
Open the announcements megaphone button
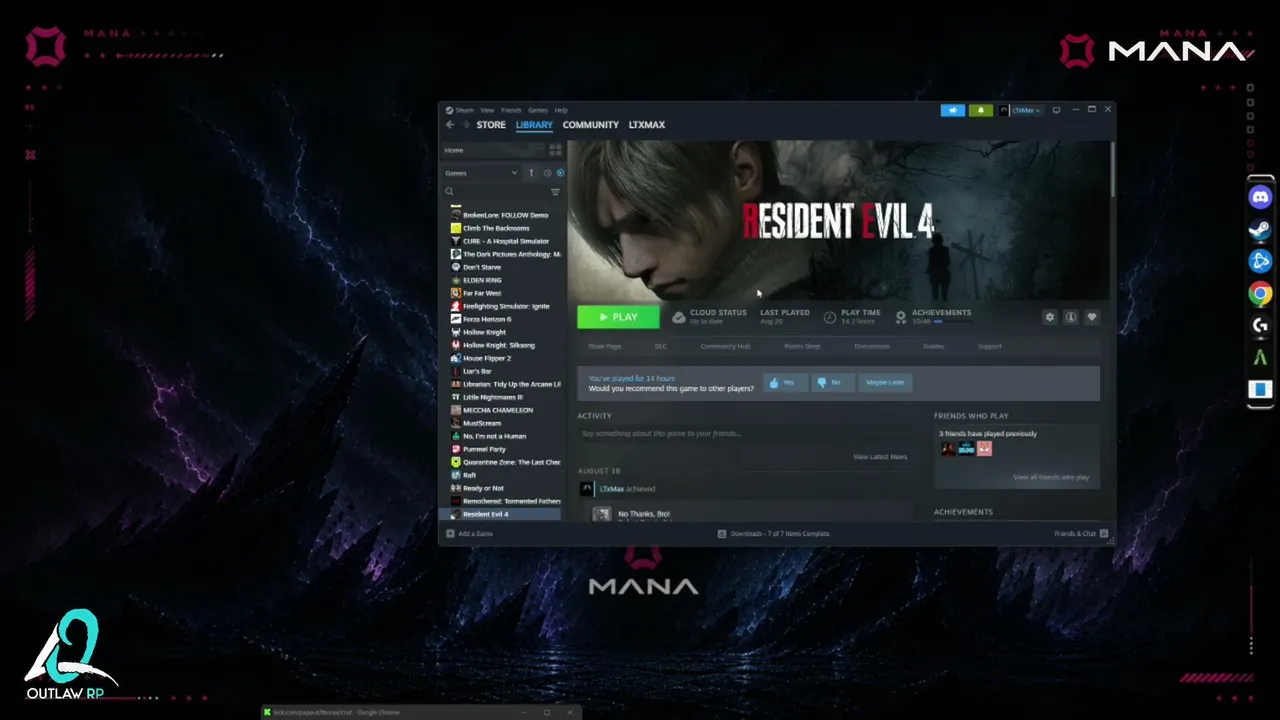click(953, 110)
